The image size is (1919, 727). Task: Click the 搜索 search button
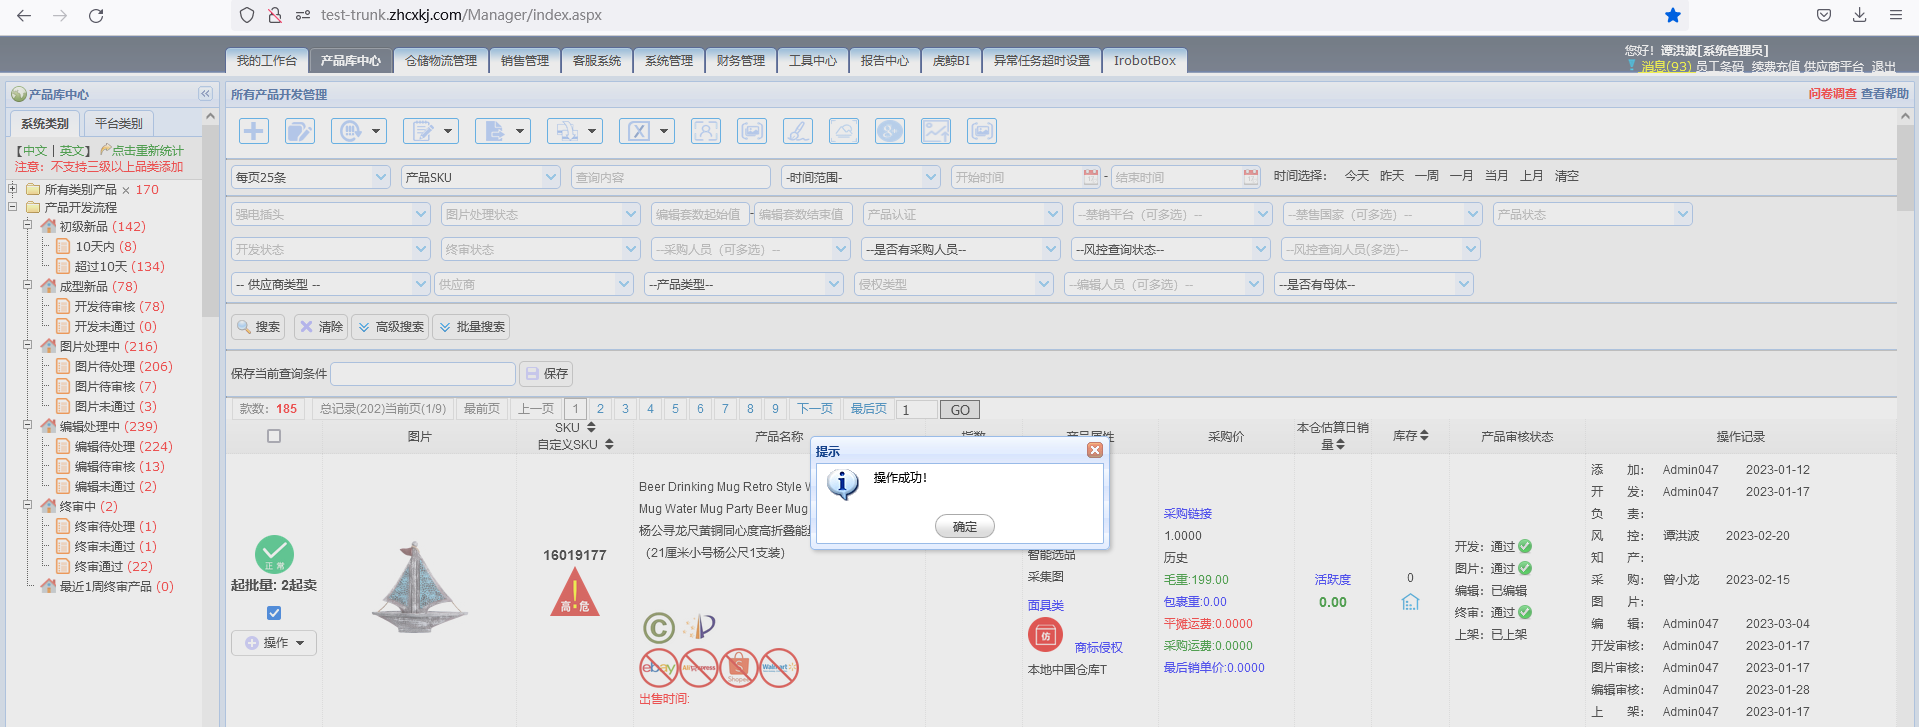(259, 327)
